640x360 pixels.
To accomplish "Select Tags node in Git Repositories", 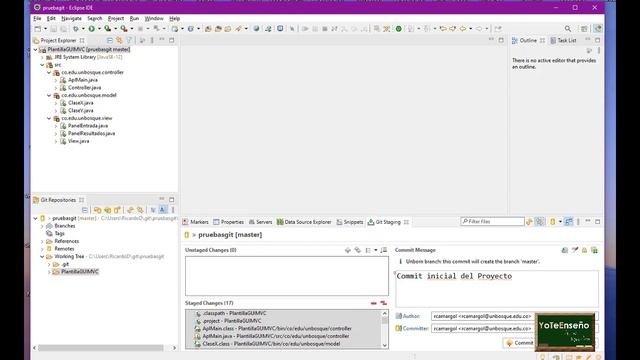I will click(60, 233).
